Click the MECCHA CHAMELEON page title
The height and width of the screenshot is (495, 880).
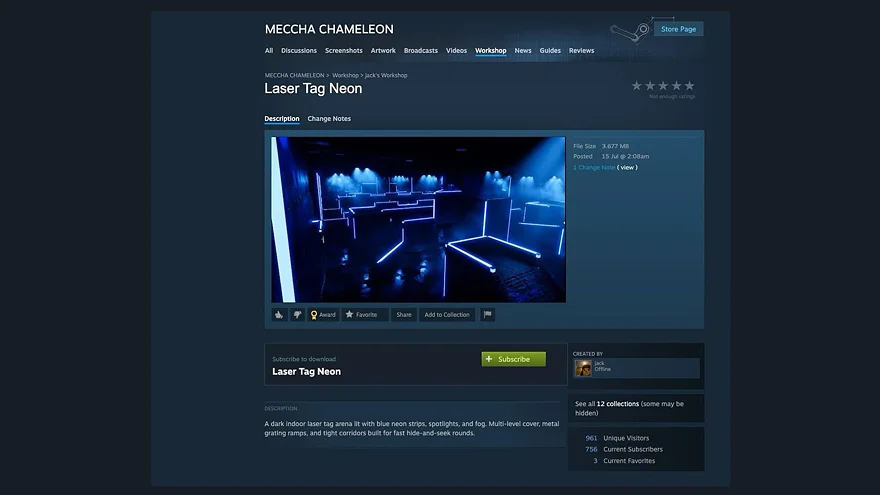coord(329,29)
